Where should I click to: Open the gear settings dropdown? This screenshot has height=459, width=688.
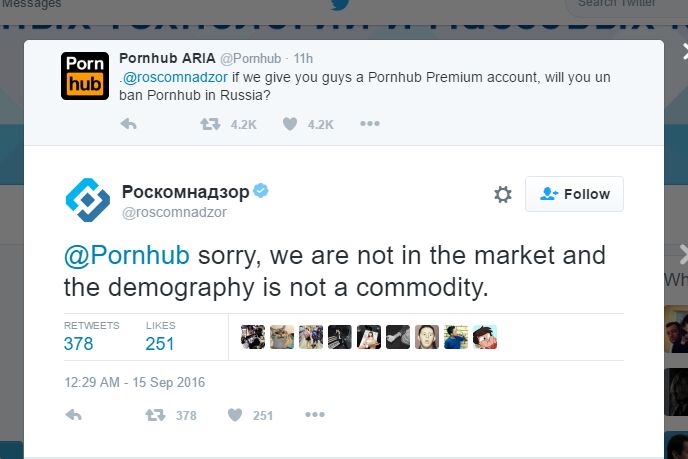[503, 195]
